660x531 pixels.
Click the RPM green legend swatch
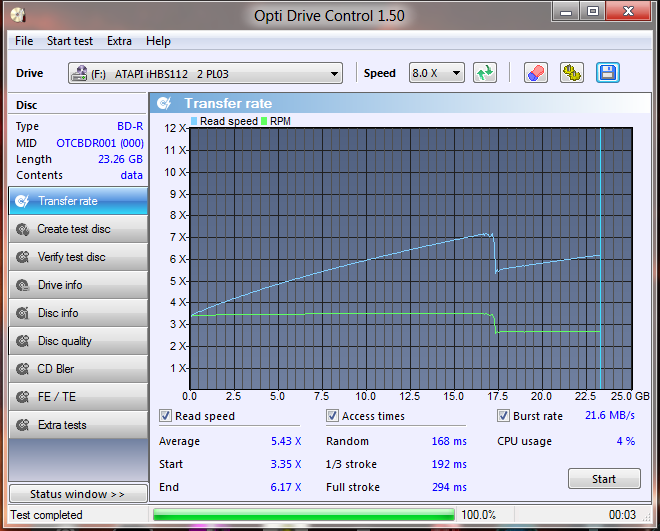(264, 121)
